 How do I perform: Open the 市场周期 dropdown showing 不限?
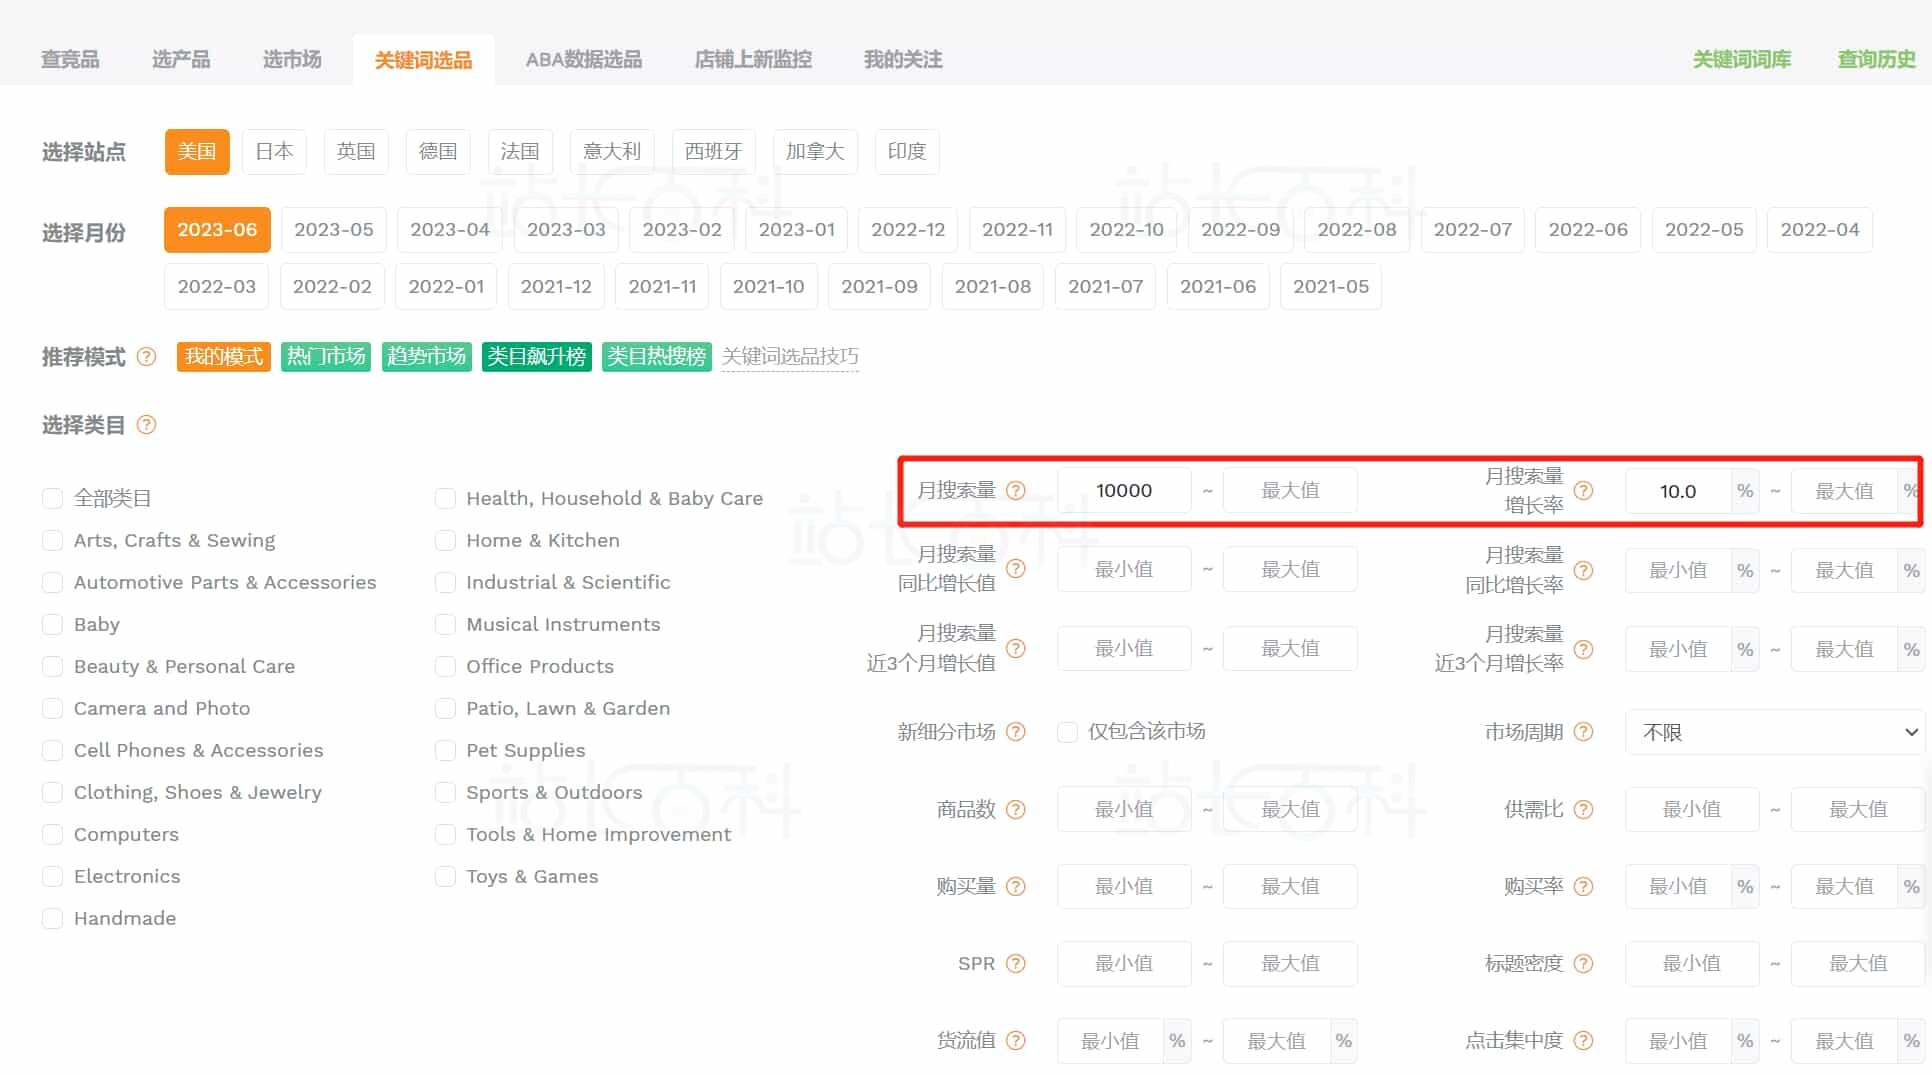1774,732
